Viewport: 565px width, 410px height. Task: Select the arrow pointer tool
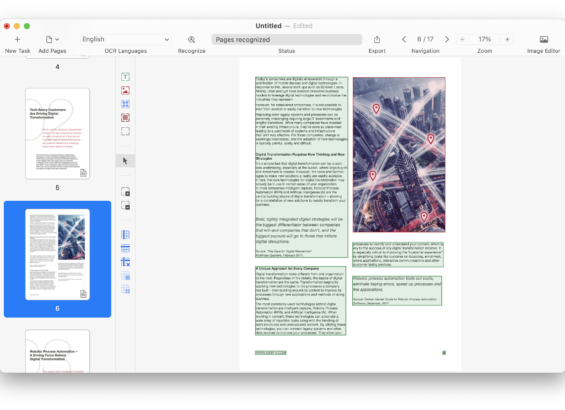[125, 161]
